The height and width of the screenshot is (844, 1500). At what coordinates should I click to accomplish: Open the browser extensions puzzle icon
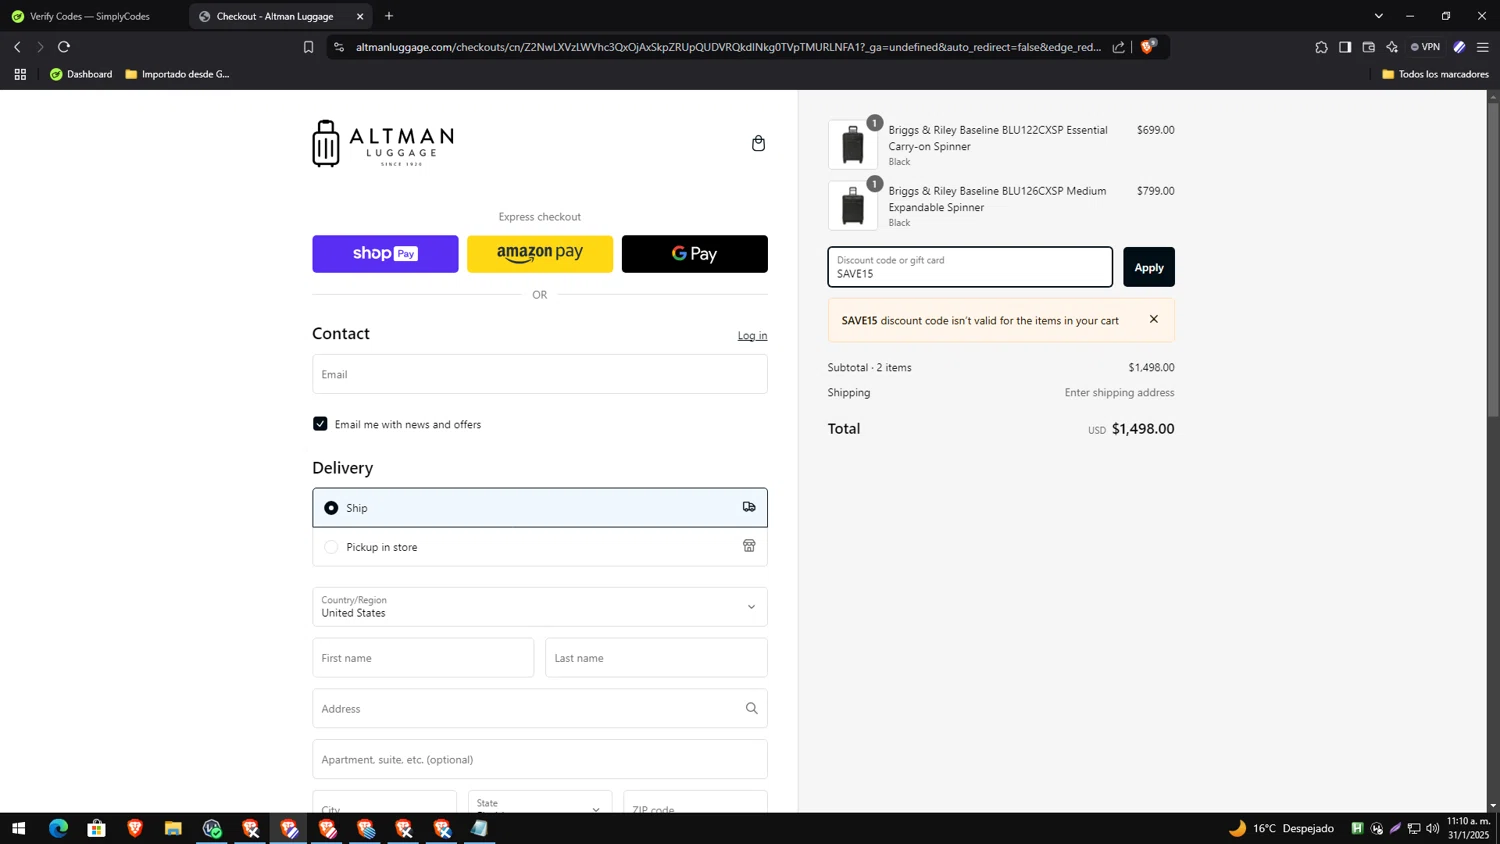coord(1321,47)
